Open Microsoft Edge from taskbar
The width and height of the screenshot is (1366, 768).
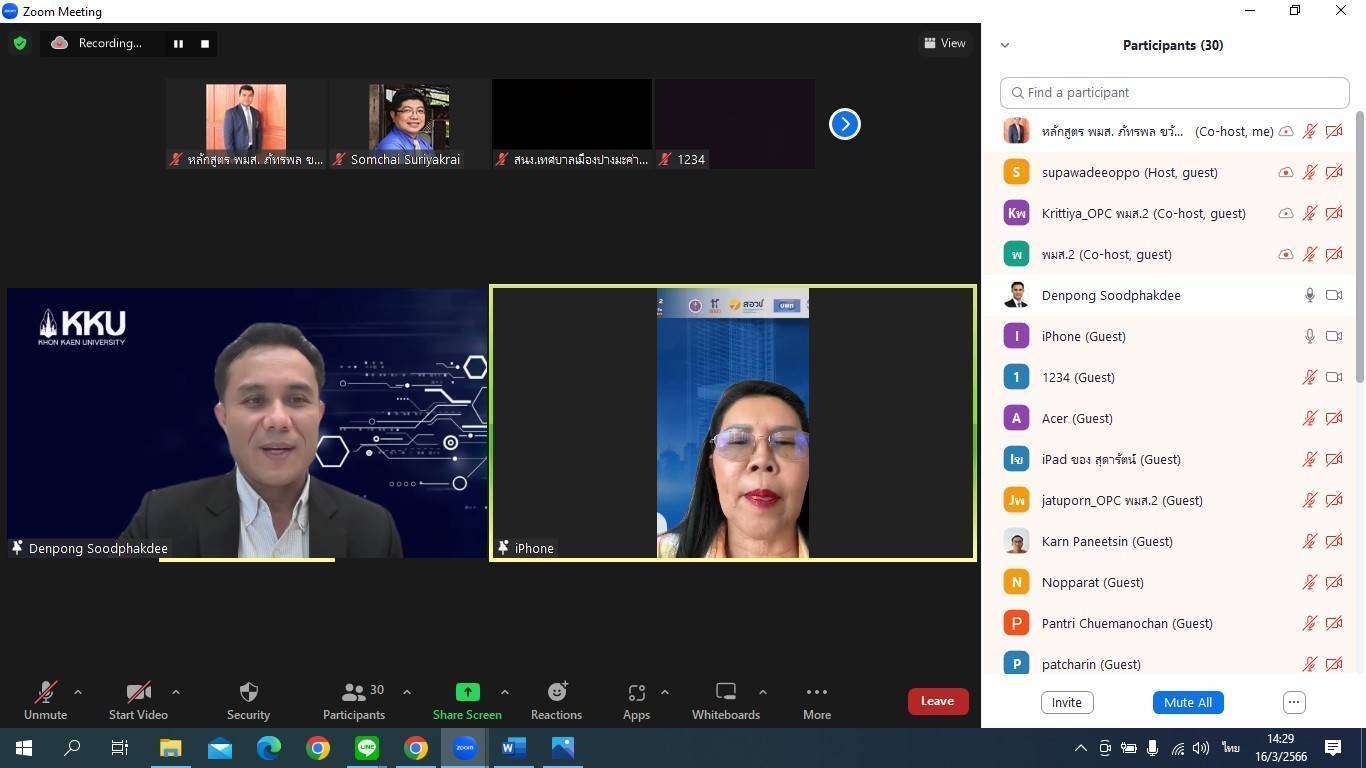tap(268, 748)
